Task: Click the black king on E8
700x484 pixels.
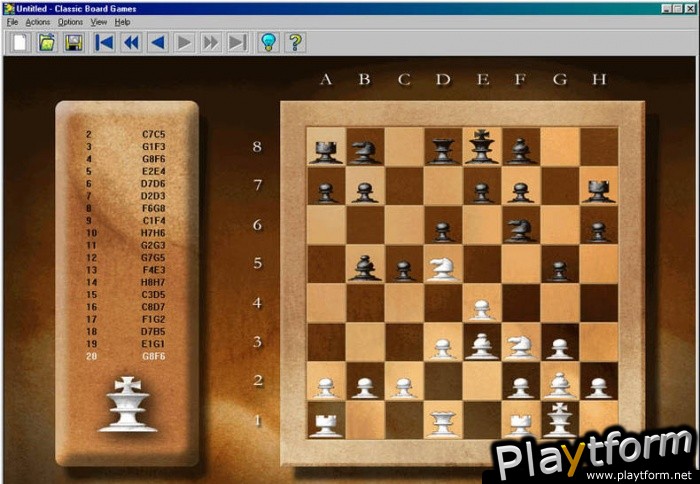Action: (482, 146)
